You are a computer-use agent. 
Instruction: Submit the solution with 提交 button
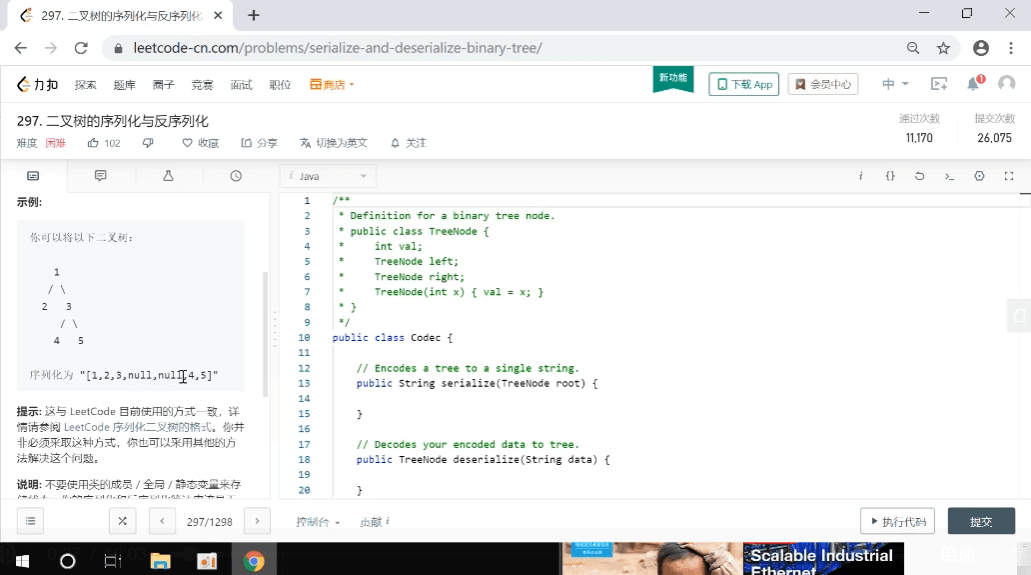pos(981,521)
